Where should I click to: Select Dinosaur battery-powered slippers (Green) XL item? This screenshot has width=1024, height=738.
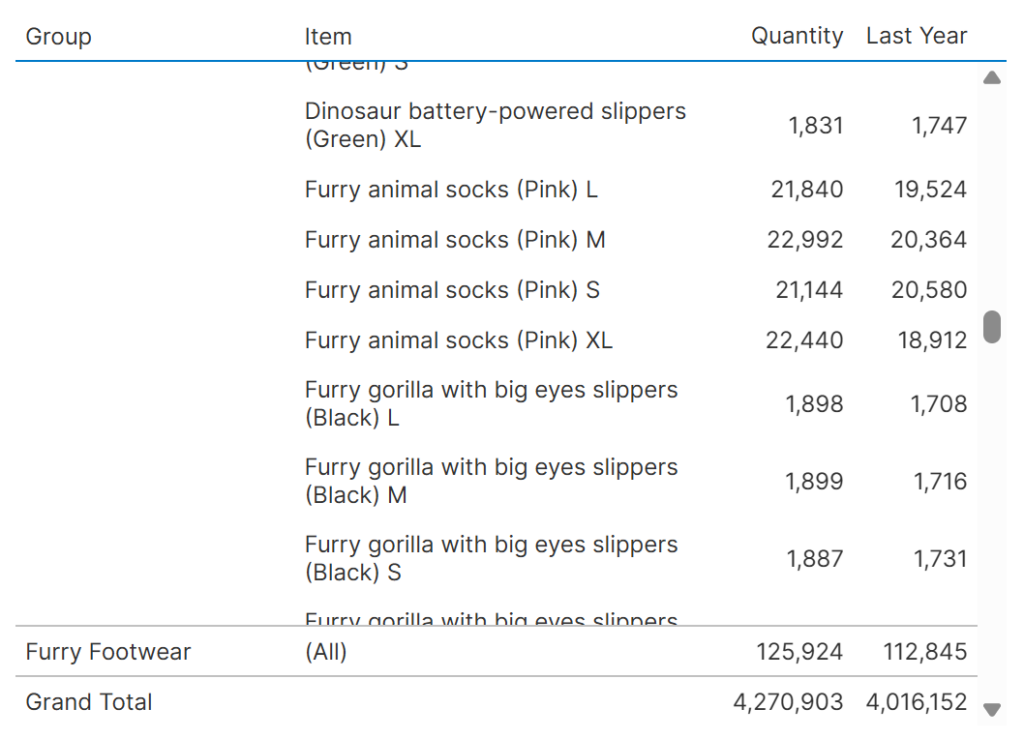pyautogui.click(x=495, y=125)
